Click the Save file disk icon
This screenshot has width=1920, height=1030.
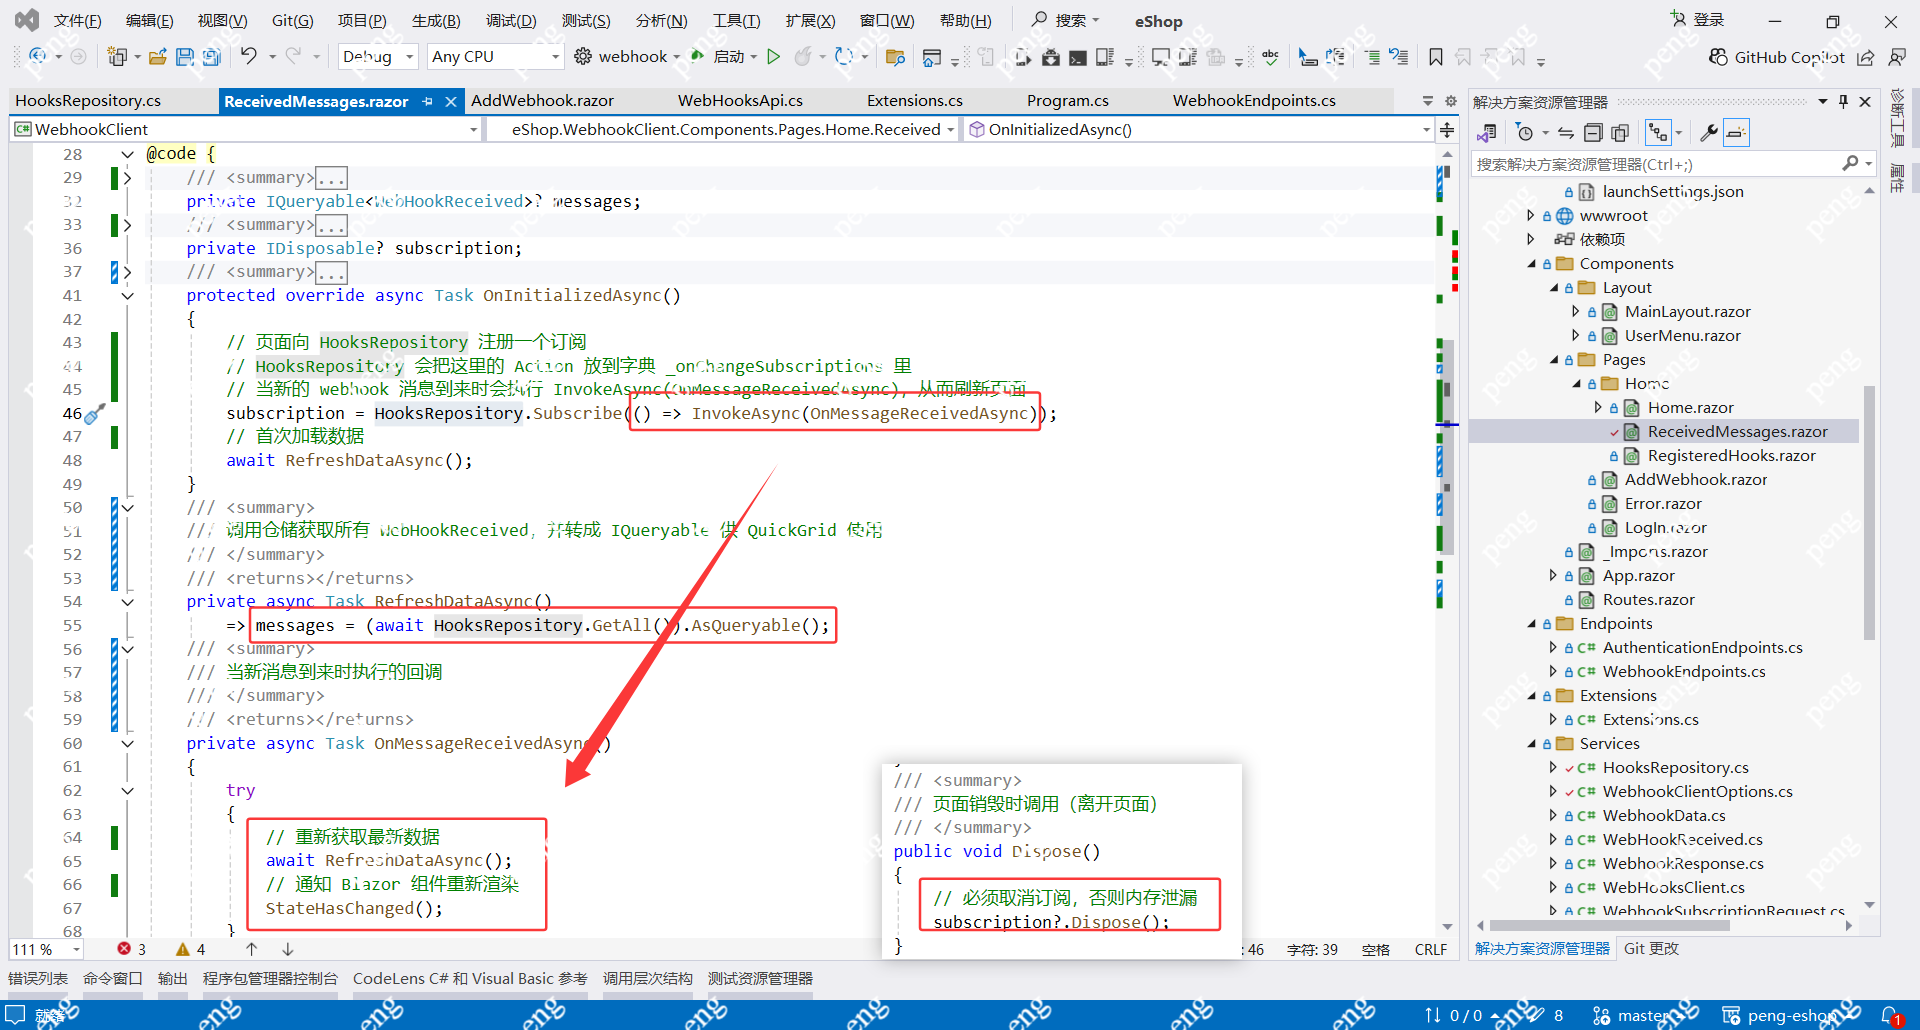(184, 57)
